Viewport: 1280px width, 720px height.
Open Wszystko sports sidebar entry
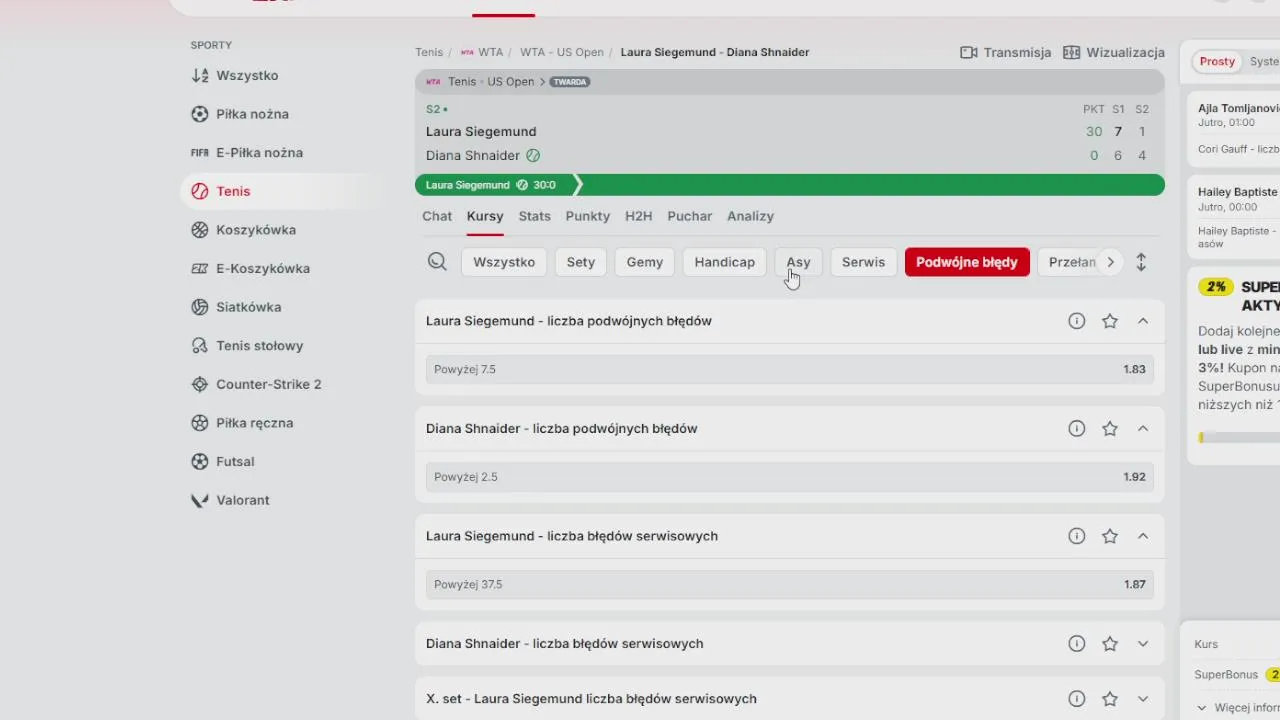tap(235, 76)
